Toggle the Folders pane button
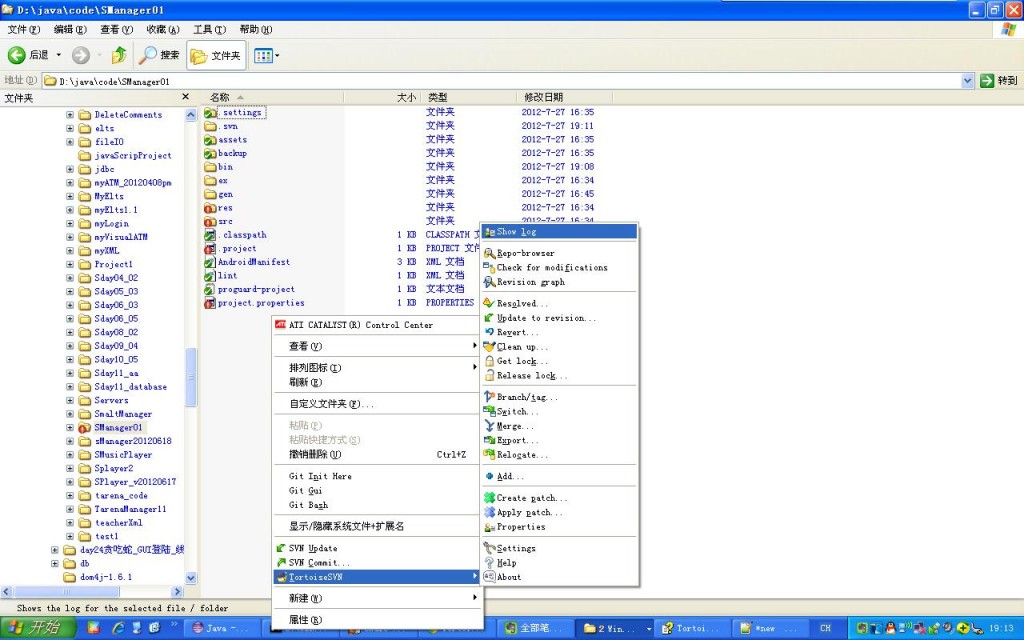Image resolution: width=1024 pixels, height=640 pixels. coord(216,56)
